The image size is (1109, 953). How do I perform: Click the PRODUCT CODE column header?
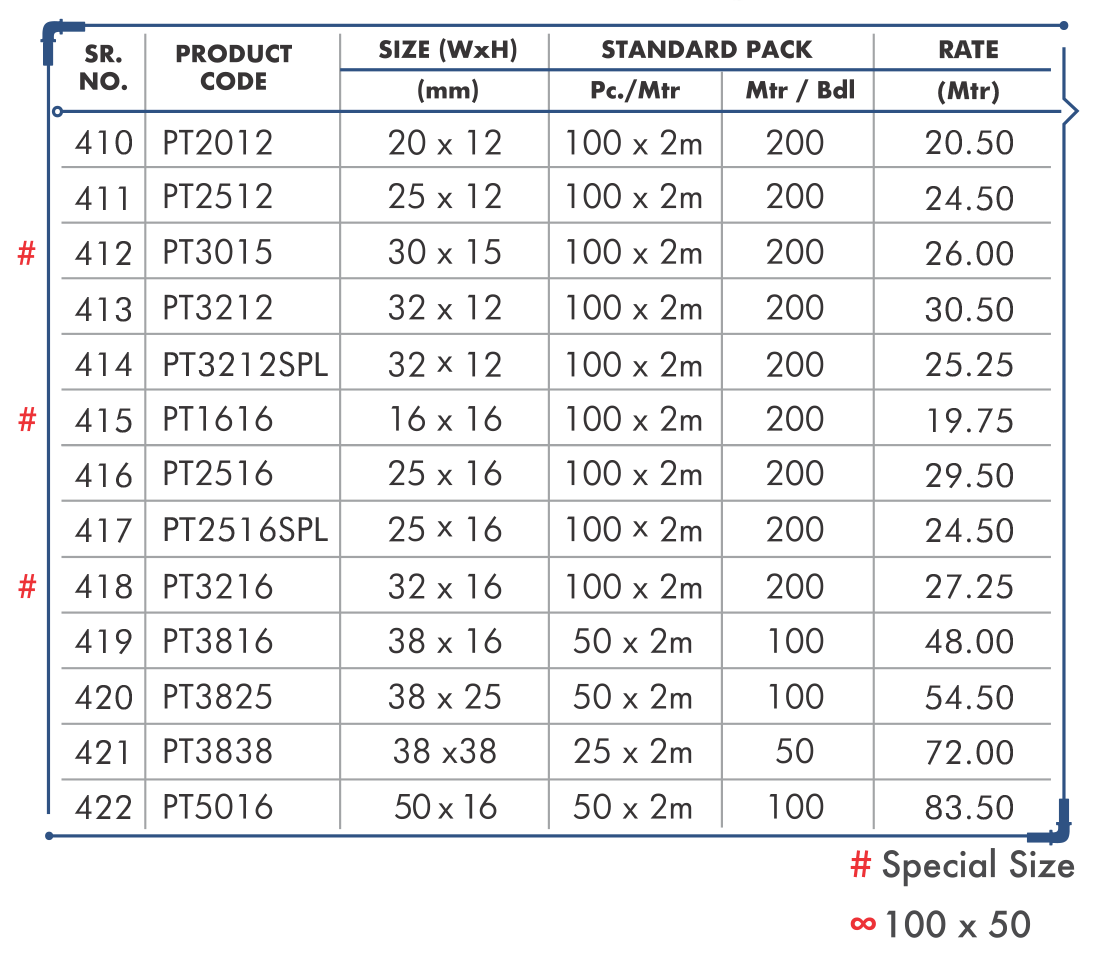[x=234, y=67]
